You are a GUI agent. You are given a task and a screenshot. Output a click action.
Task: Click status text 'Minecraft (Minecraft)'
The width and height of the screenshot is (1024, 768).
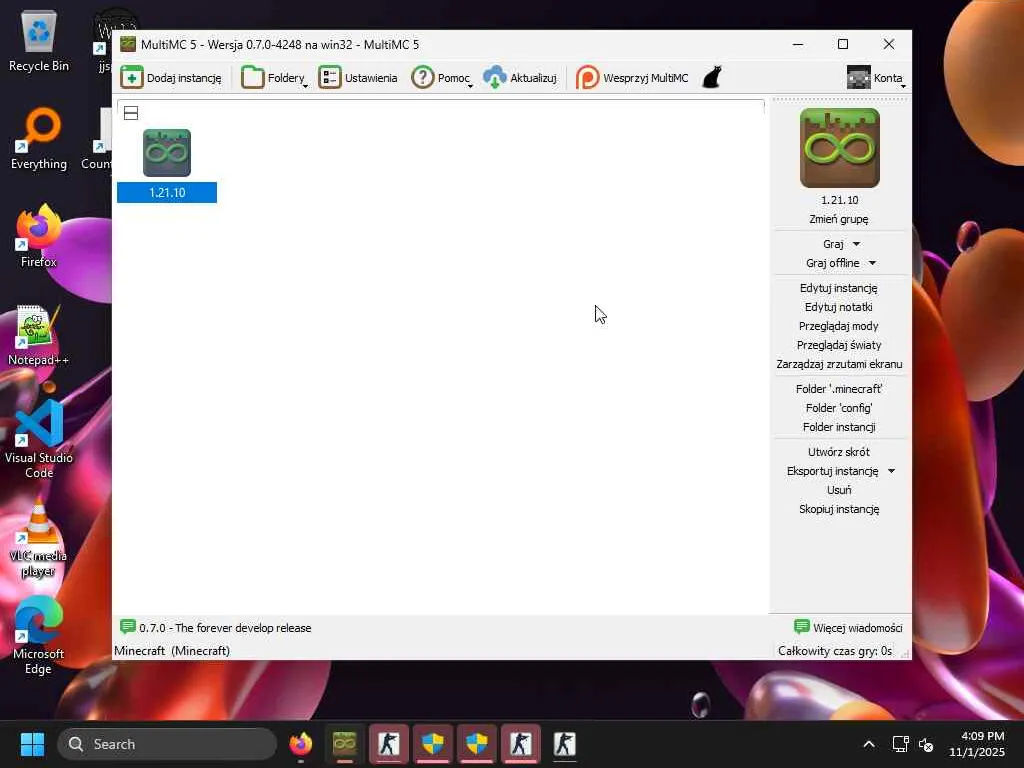coord(172,650)
